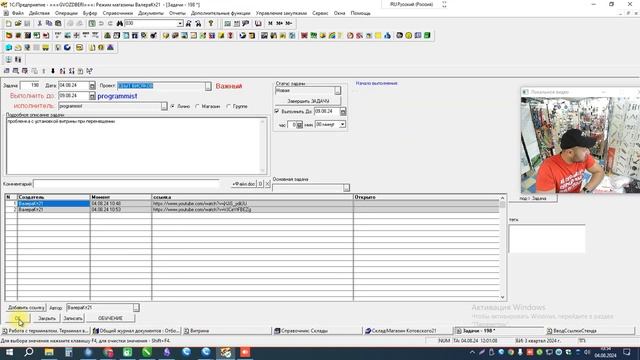
Task: Click the green triangle icon in the second toolbar row
Action: pyautogui.click(x=107, y=36)
